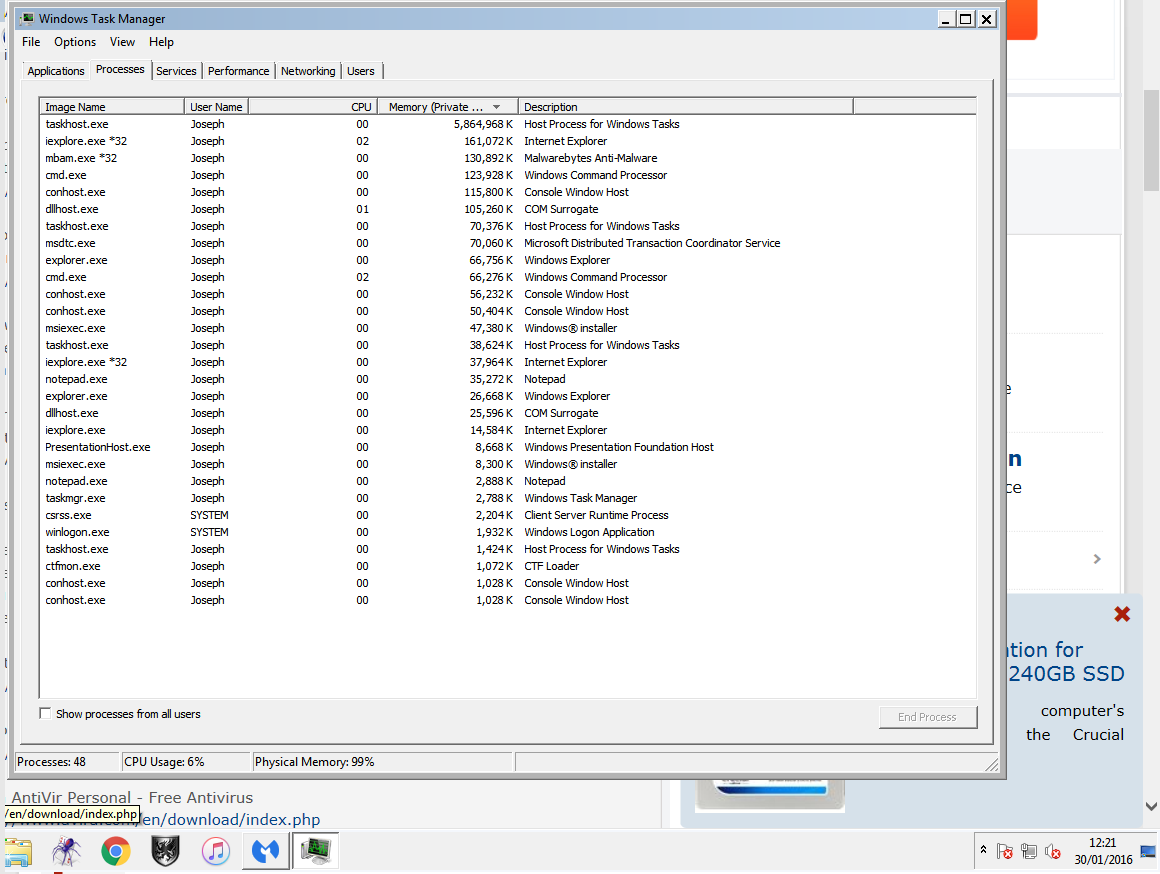This screenshot has height=874, width=1160.
Task: Select the msdtc.exe process row
Action: [x=508, y=243]
